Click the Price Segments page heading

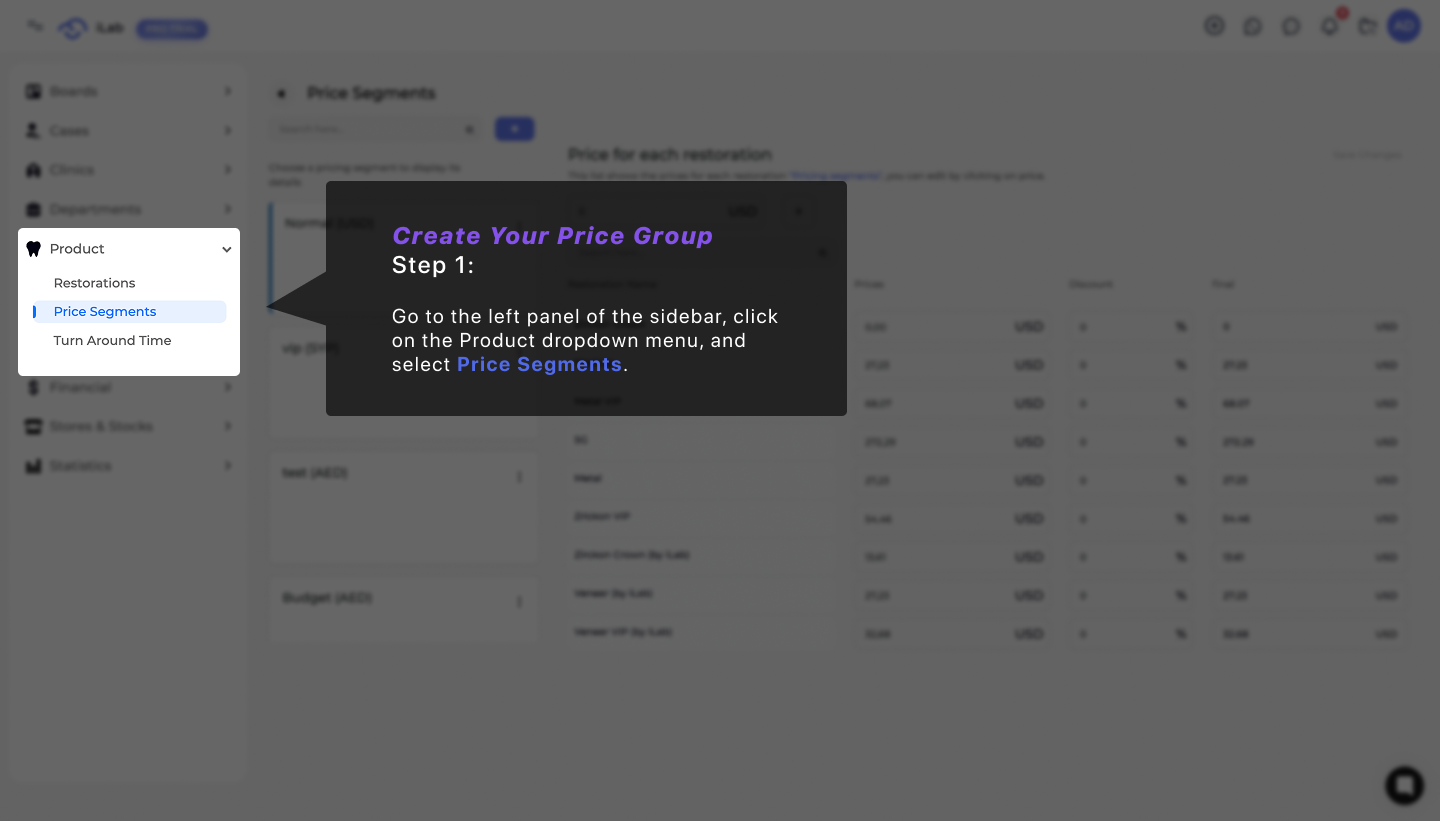[371, 93]
